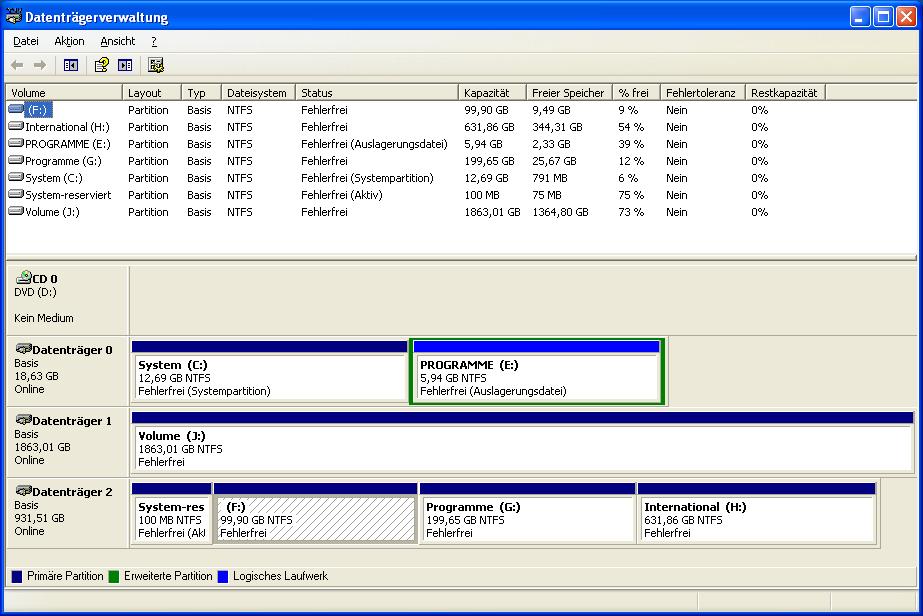923x616 pixels.
Task: Select the hatched (F:) 99,90 GB partition block
Action: coord(316,513)
